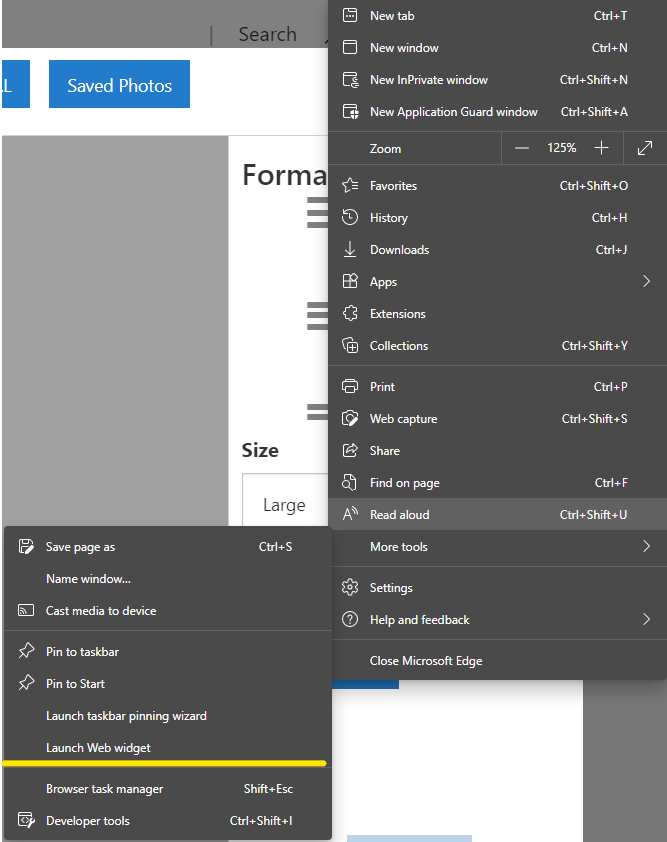667x842 pixels.
Task: Select Launch Web widget
Action: (98, 748)
